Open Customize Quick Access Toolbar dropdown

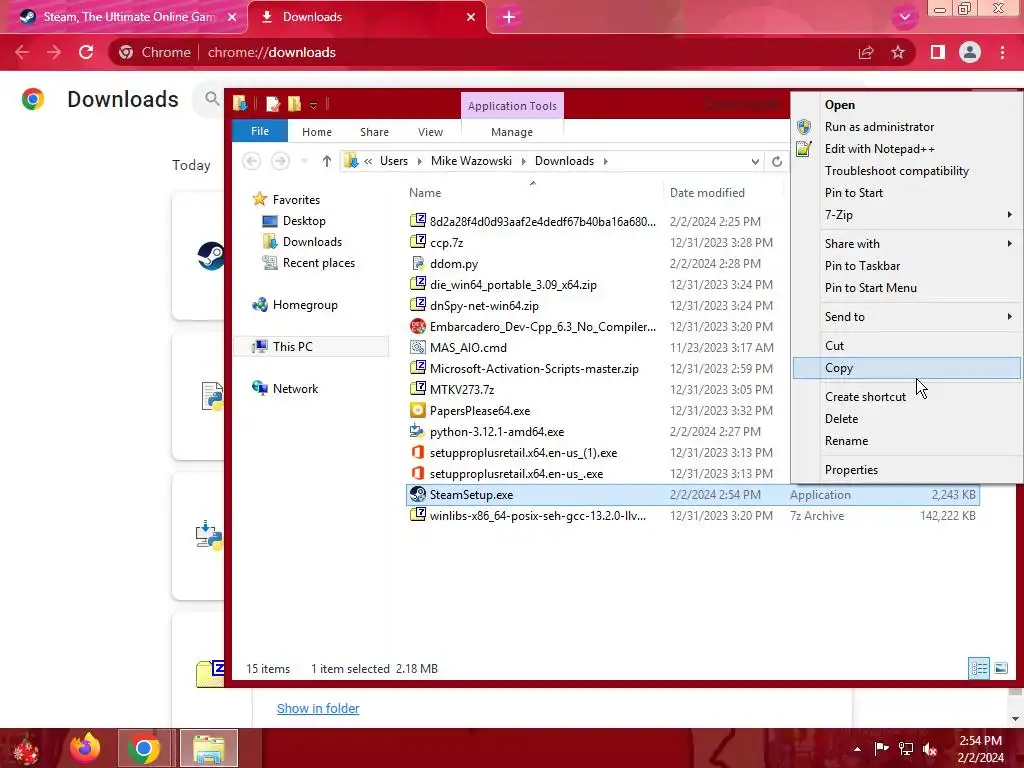click(313, 104)
